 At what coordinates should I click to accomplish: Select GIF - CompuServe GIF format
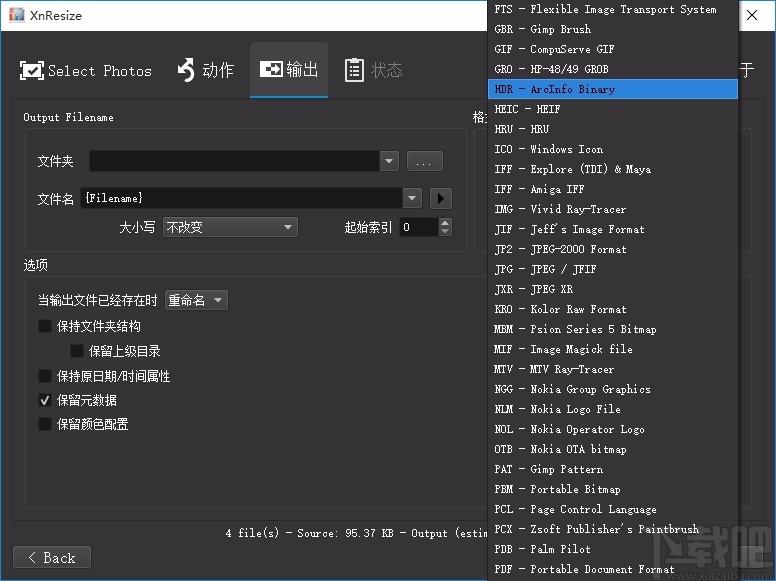613,49
